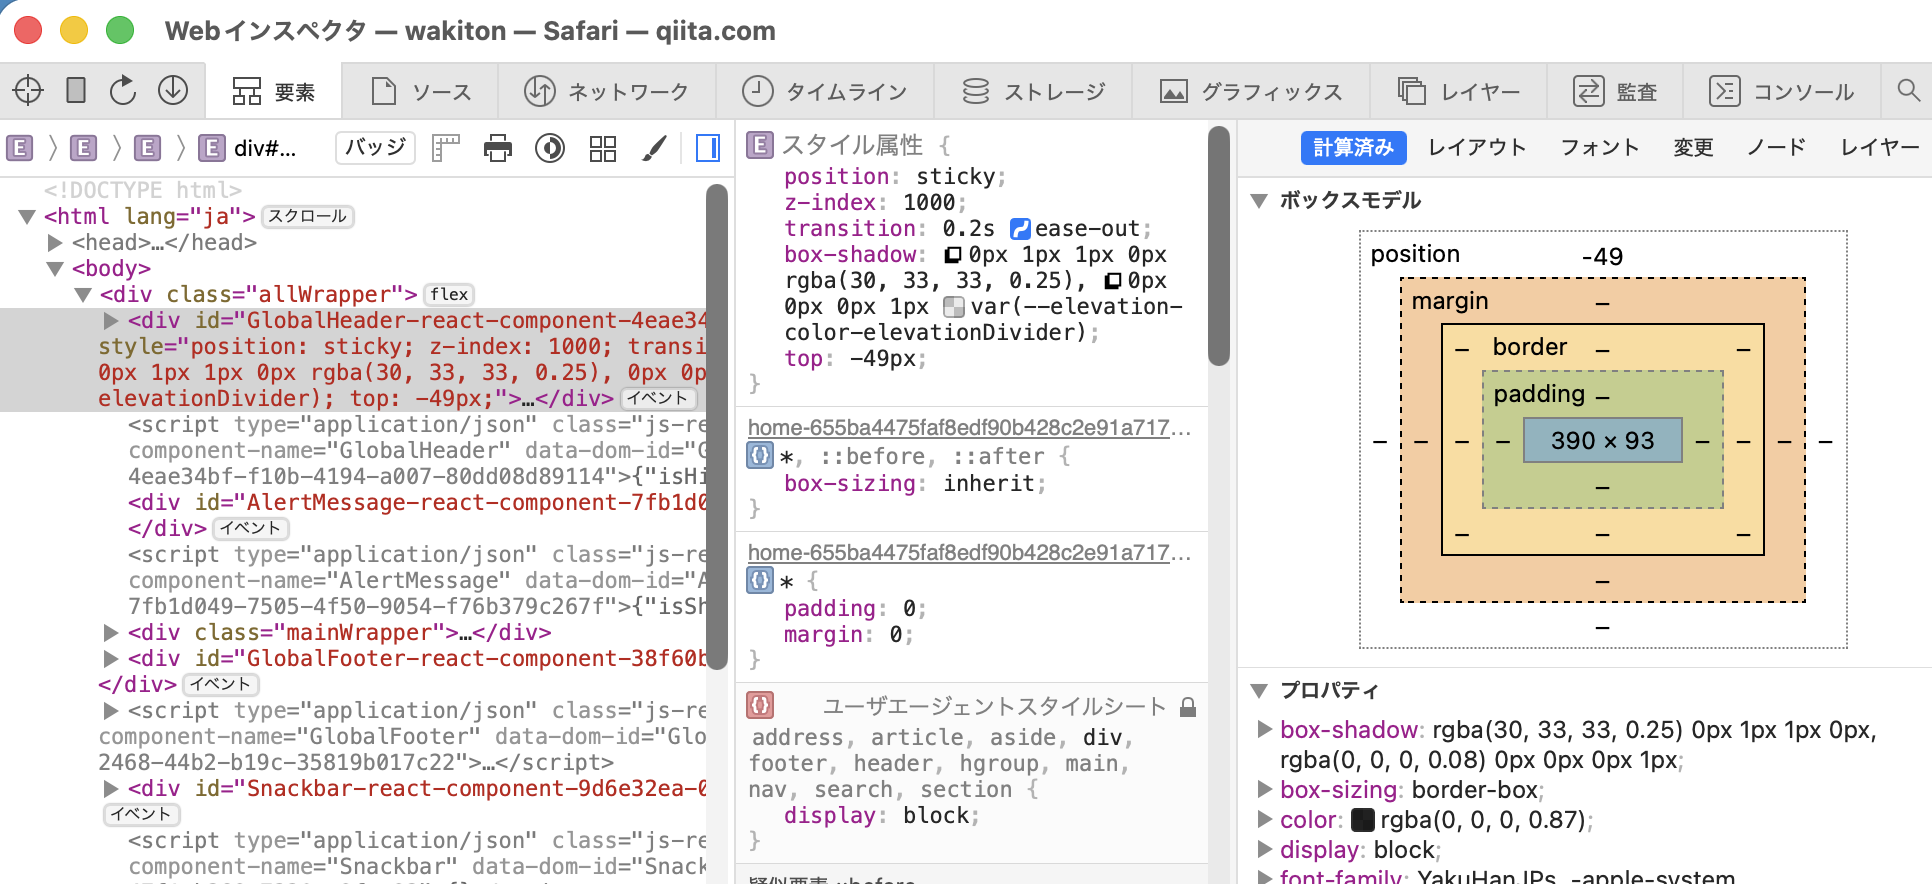1932x884 pixels.
Task: Toggle device/responsive design mode icon
Action: 76,91
